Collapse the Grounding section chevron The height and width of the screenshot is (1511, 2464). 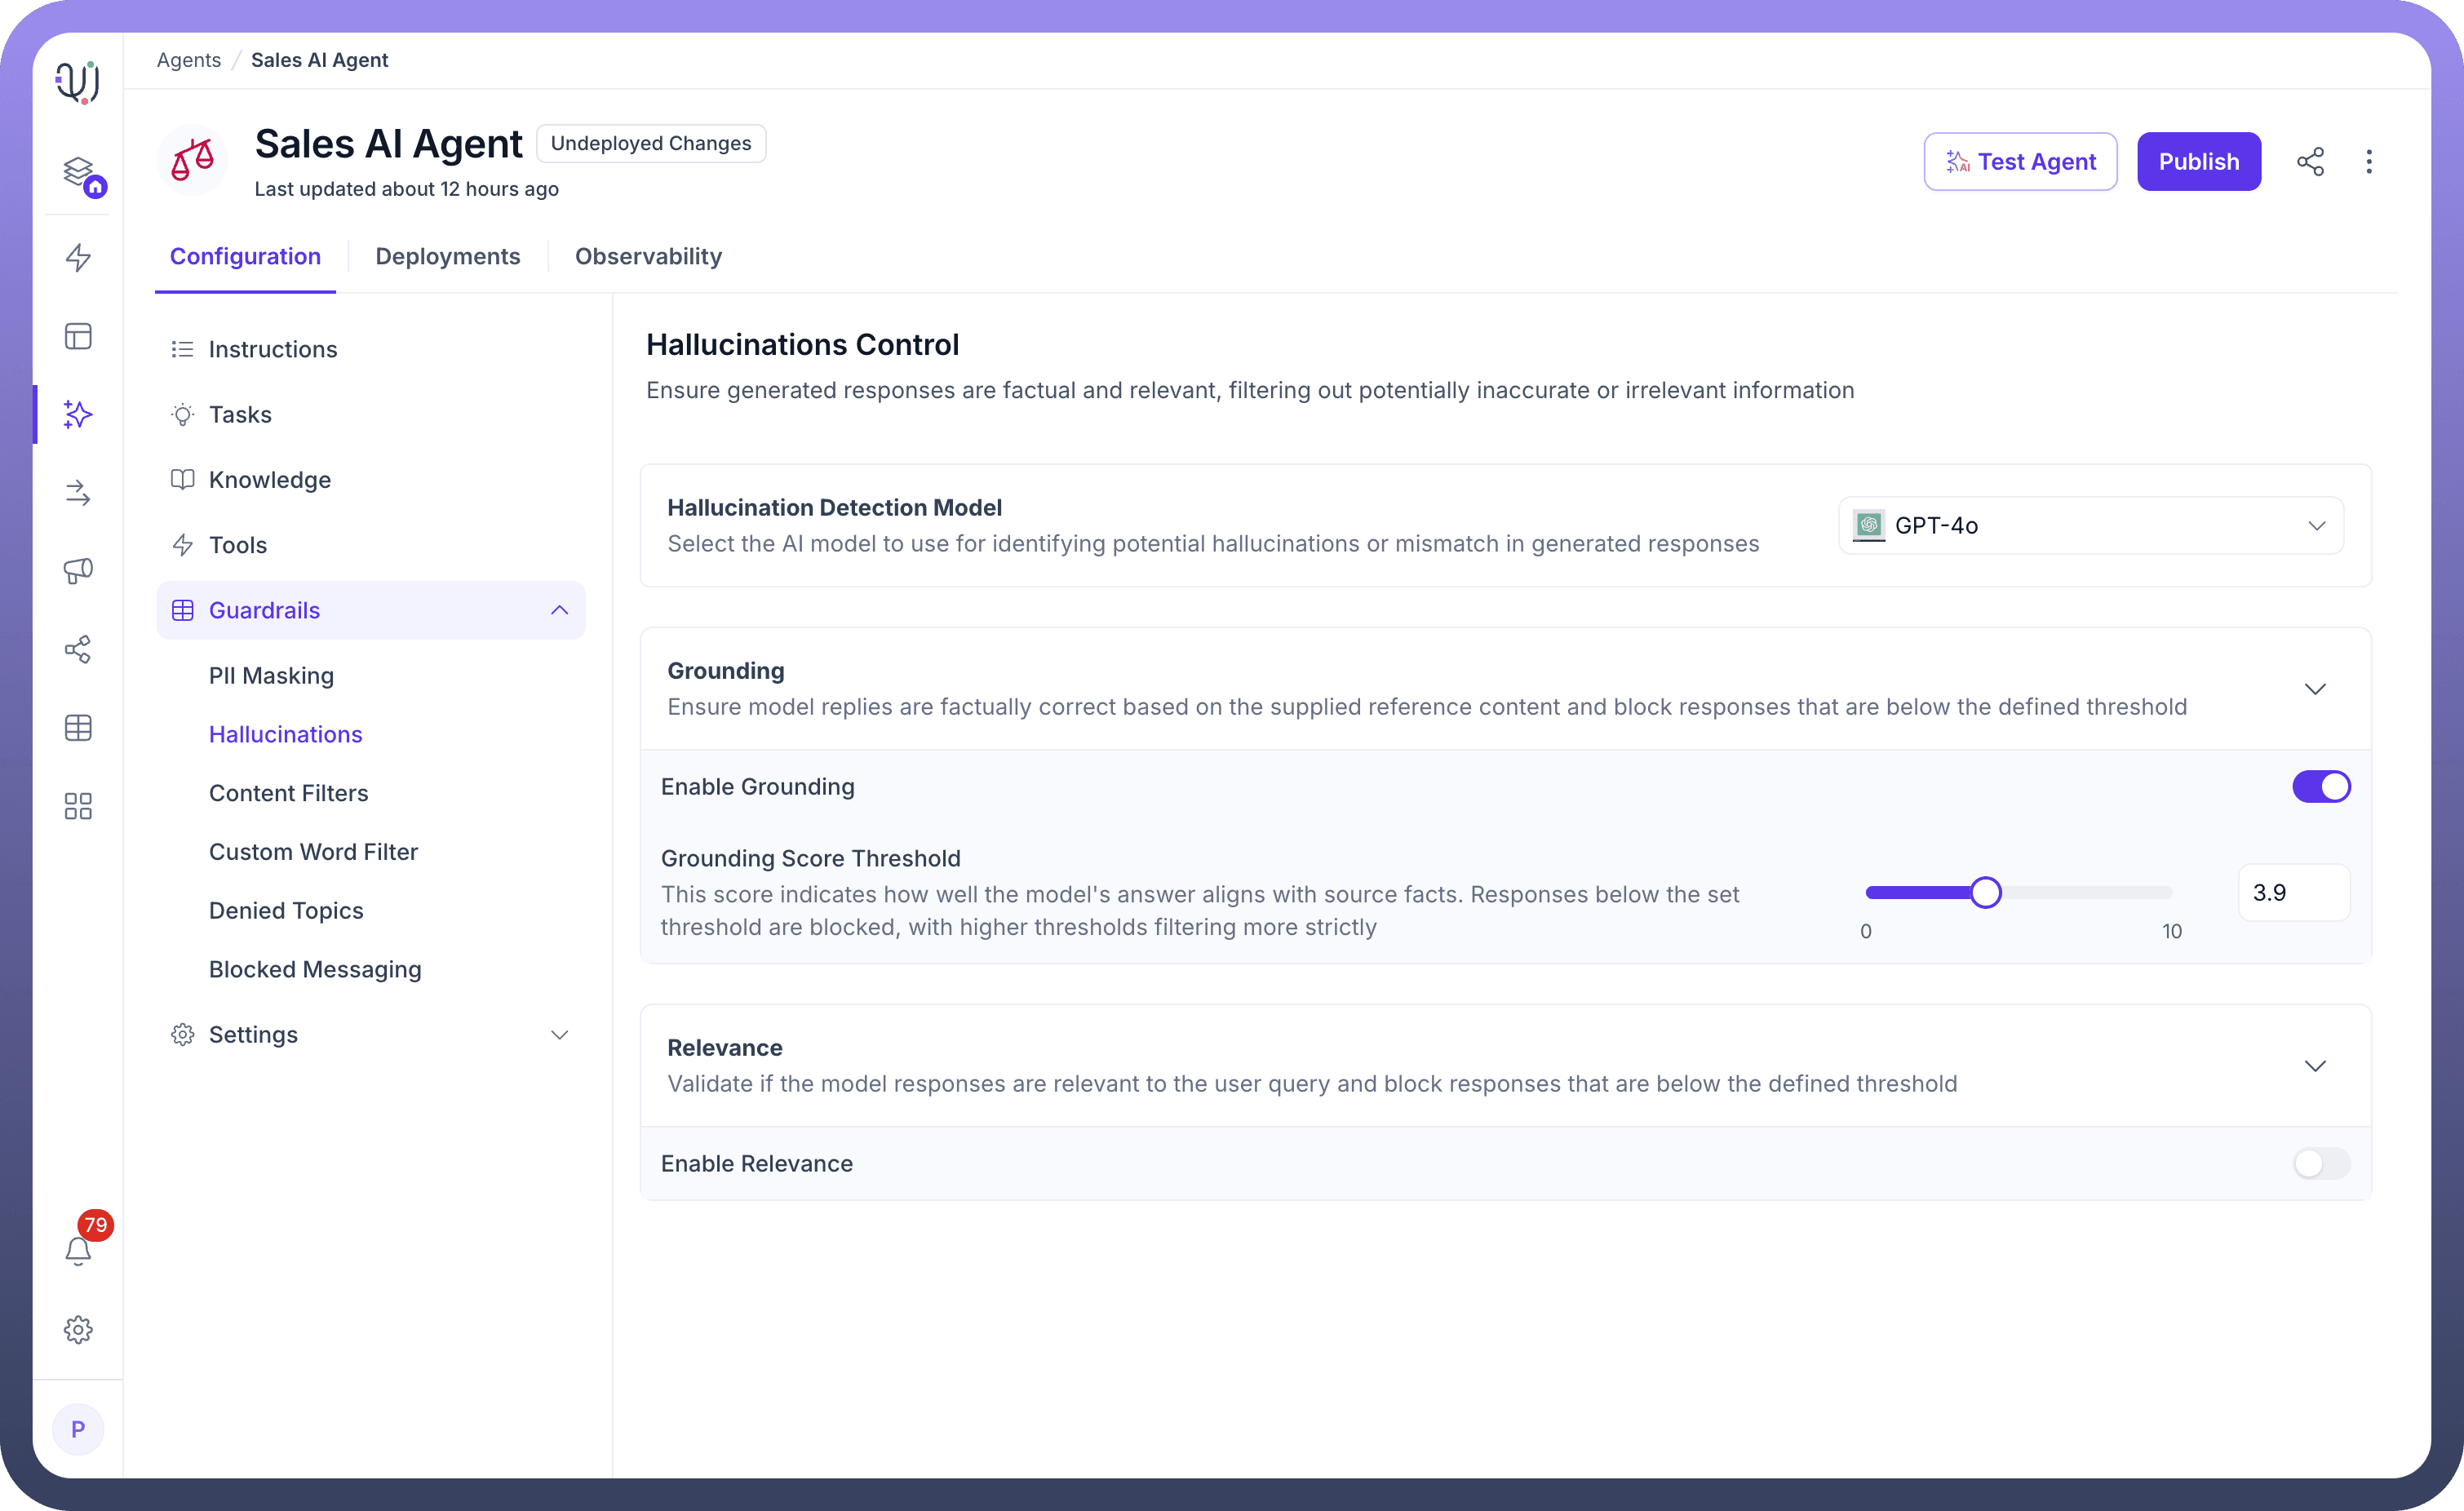coord(2314,689)
